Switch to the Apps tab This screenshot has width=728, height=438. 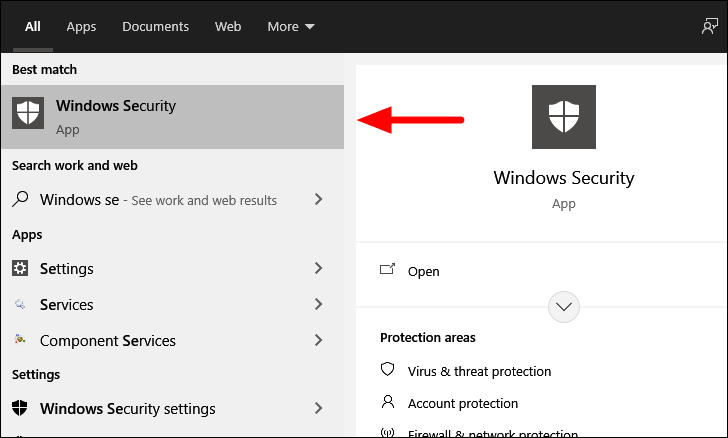tap(81, 26)
